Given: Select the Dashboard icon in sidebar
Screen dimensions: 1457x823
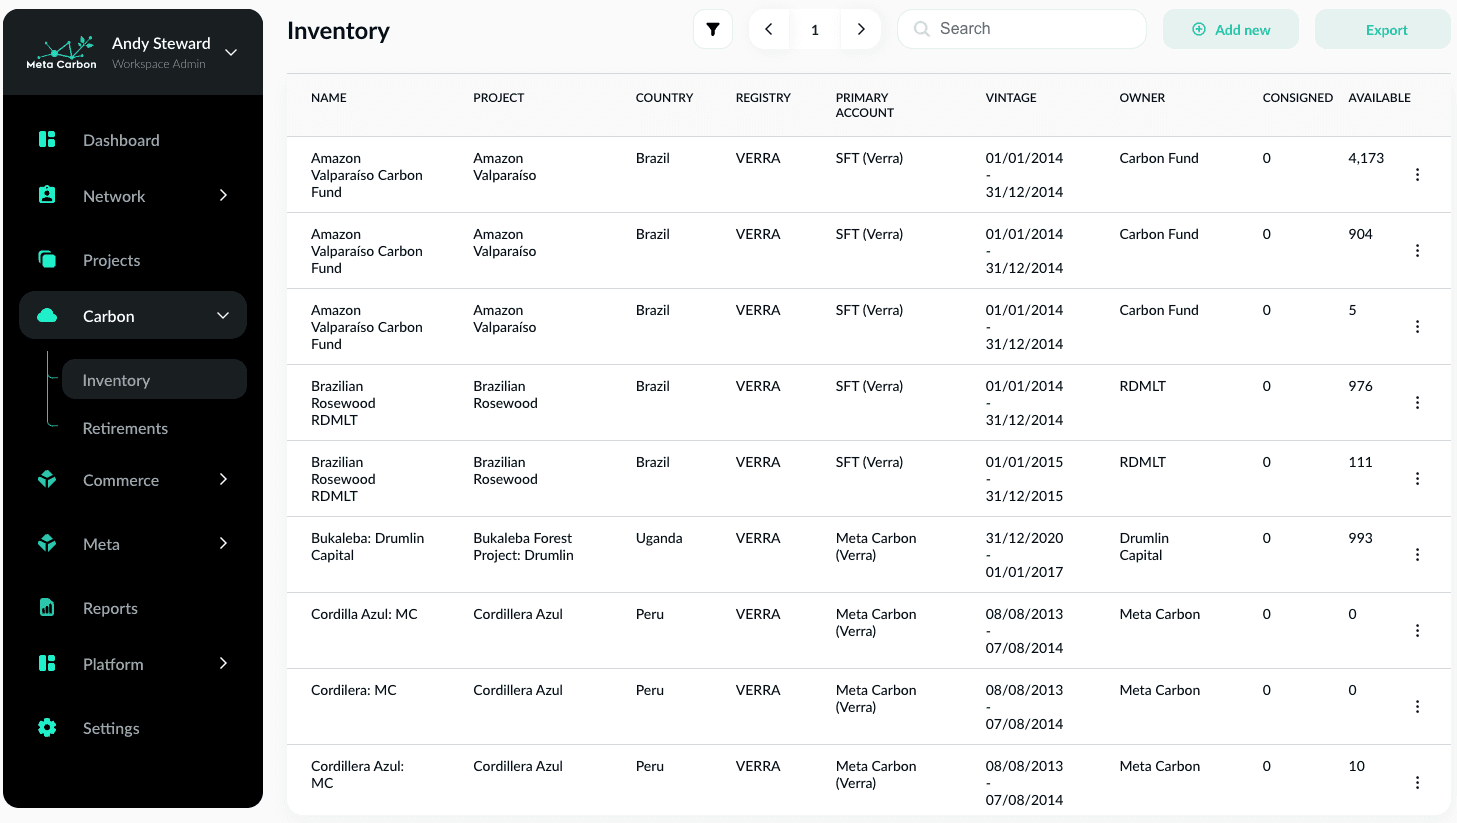Looking at the screenshot, I should click(x=46, y=140).
